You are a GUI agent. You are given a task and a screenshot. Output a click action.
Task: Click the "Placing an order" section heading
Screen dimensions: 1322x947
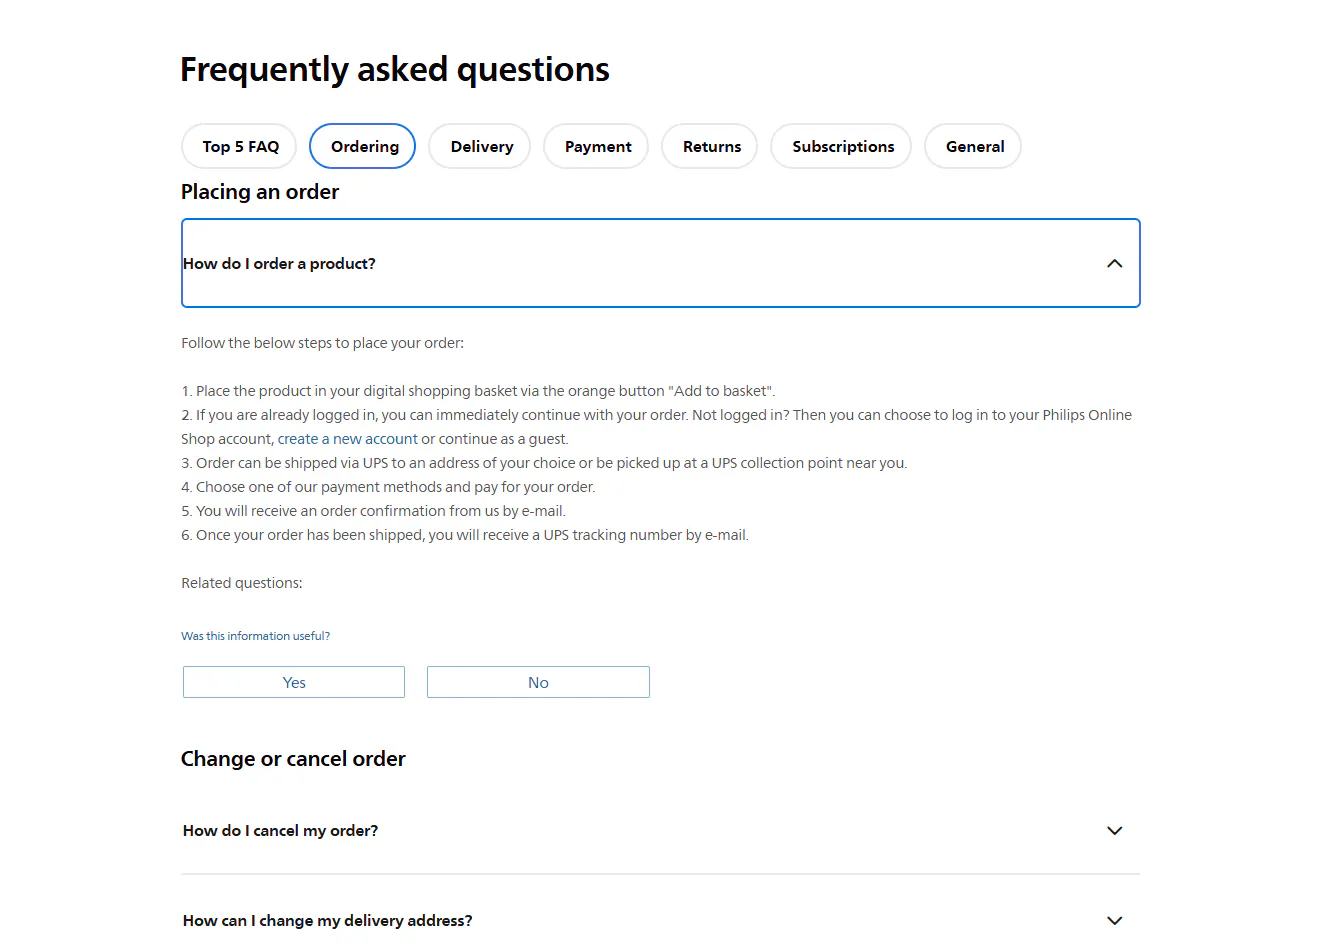[259, 192]
